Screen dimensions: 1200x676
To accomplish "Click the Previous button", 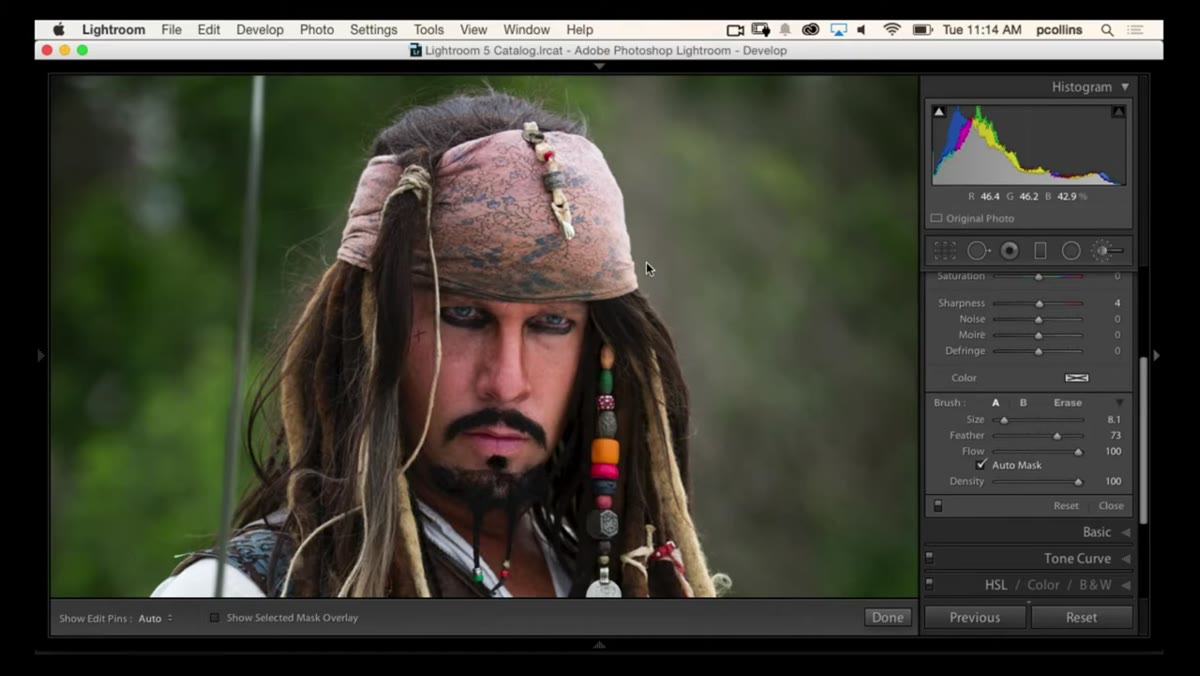I will 975,618.
